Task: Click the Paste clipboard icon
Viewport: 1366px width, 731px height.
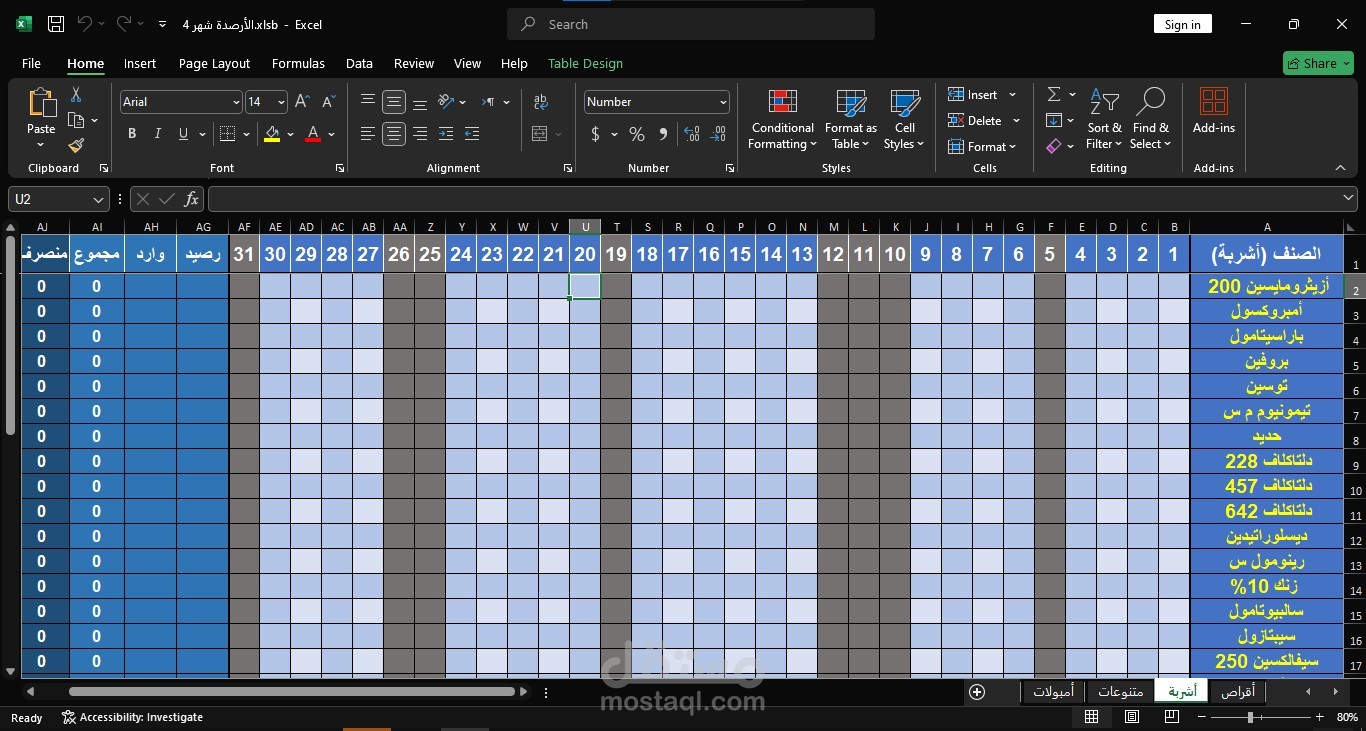Action: pyautogui.click(x=41, y=103)
